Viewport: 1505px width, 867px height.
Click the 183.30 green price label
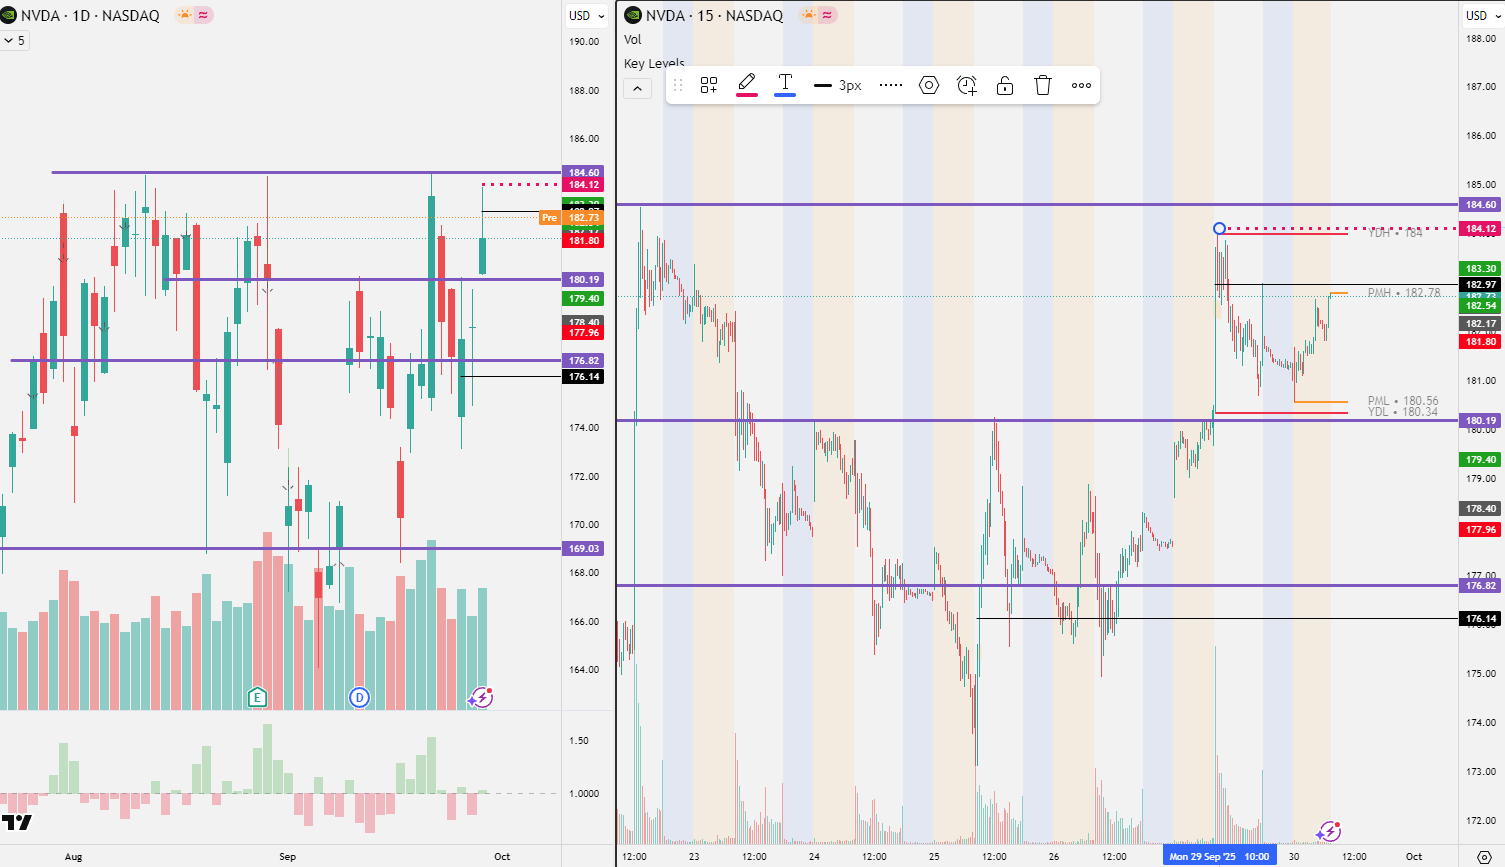(1480, 269)
